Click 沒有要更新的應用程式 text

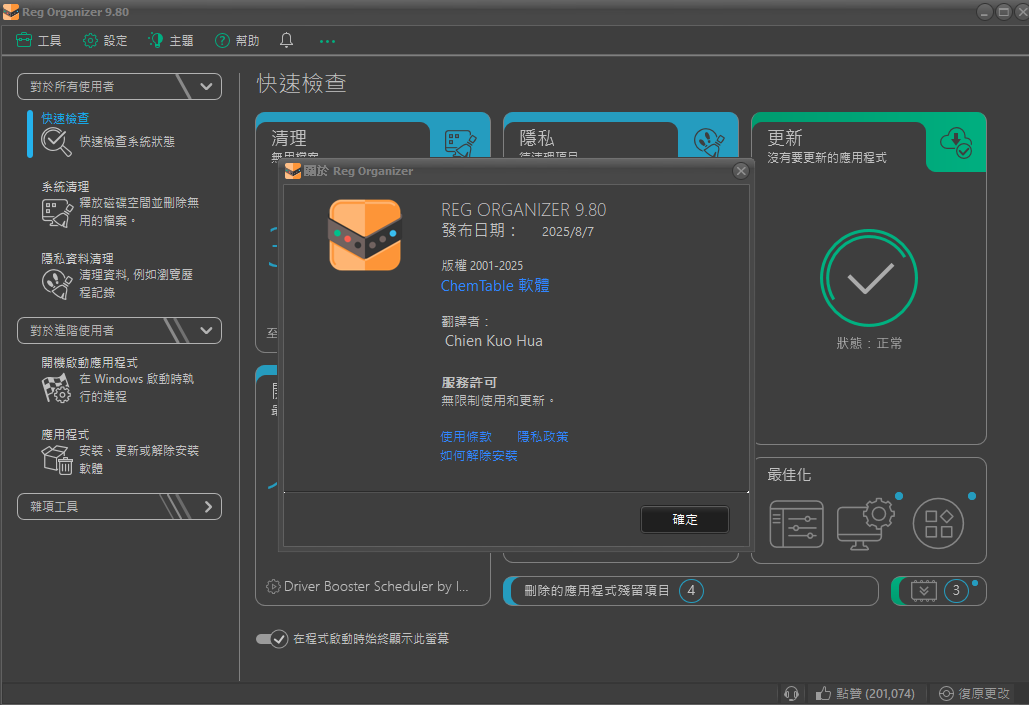click(x=827, y=158)
